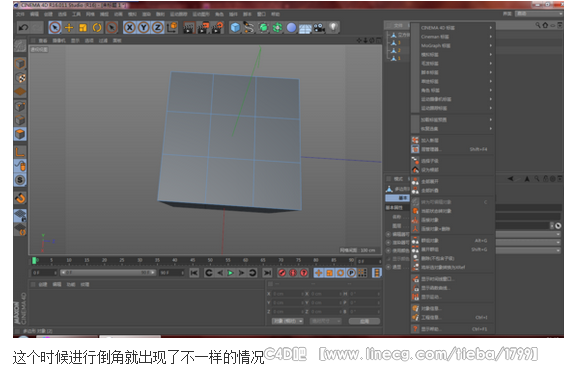This screenshot has width=564, height=371.
Task: Select the object named 1 in Object Manager
Action: point(398,58)
